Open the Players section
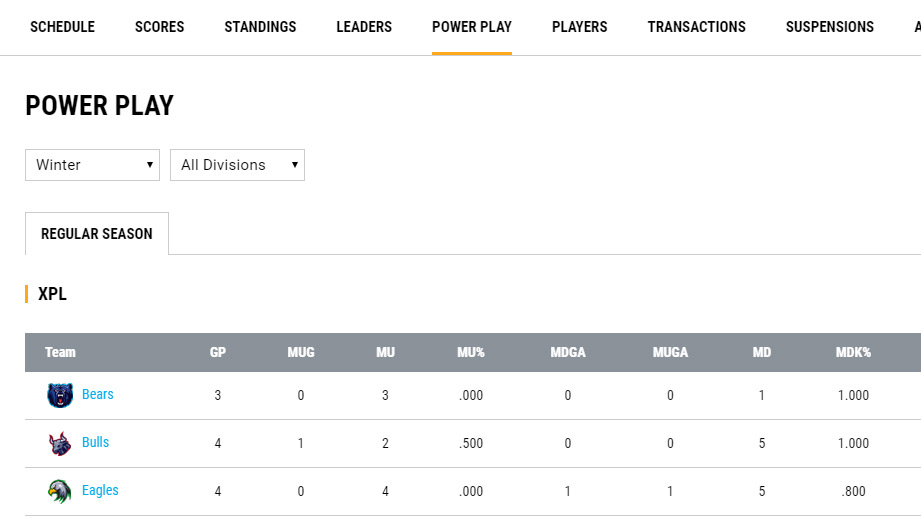 580,27
